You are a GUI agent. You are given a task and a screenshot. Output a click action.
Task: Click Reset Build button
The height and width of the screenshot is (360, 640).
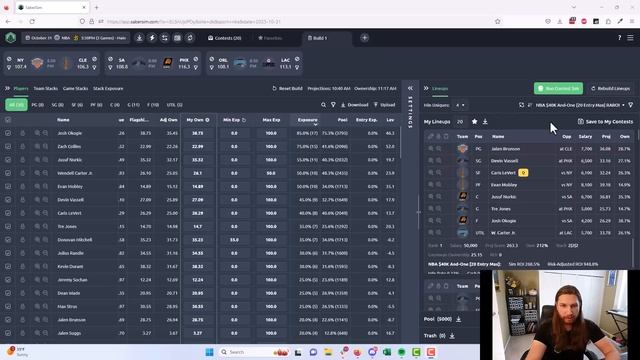[x=287, y=88]
